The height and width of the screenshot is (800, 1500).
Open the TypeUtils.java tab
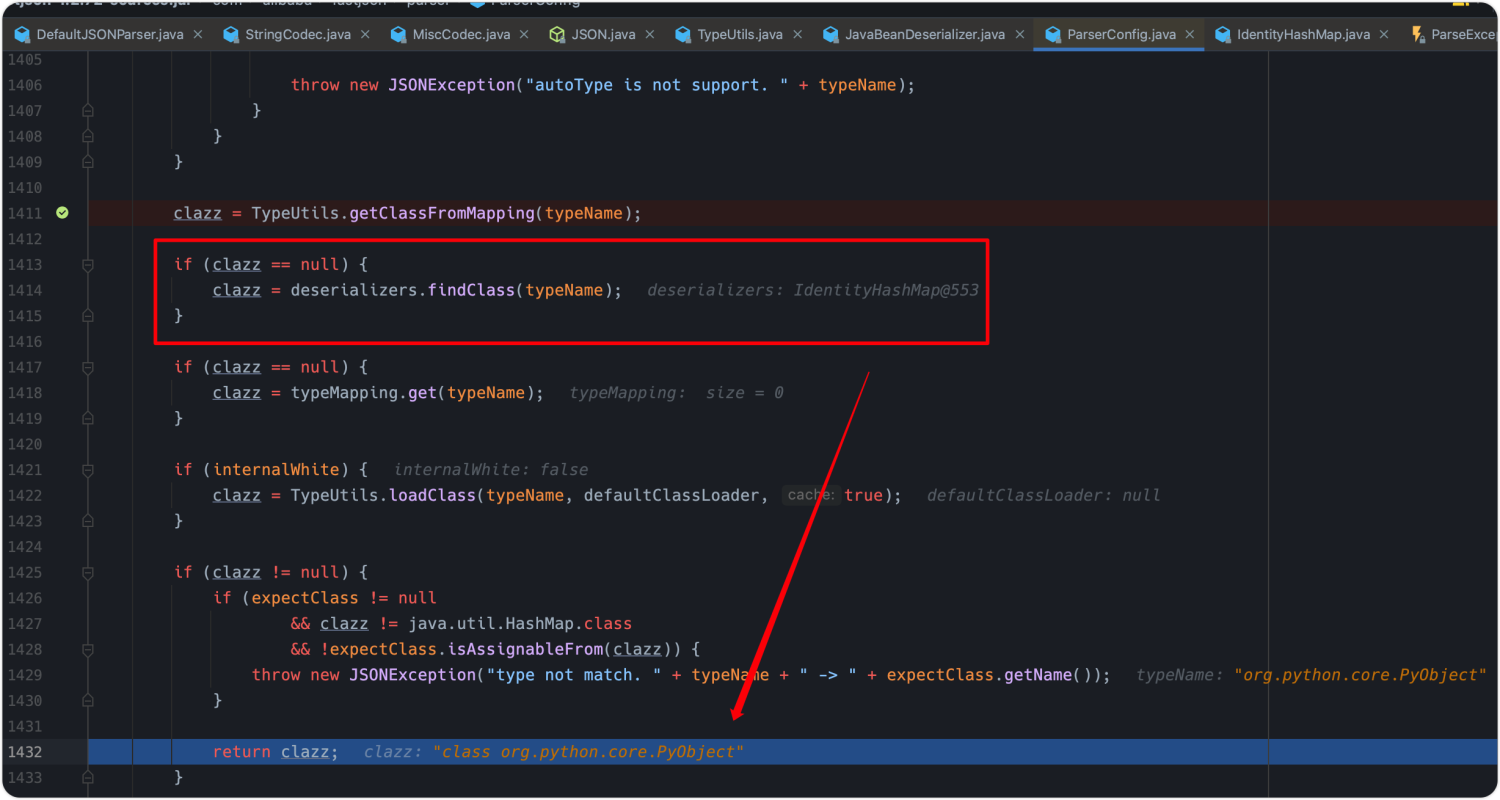[740, 34]
